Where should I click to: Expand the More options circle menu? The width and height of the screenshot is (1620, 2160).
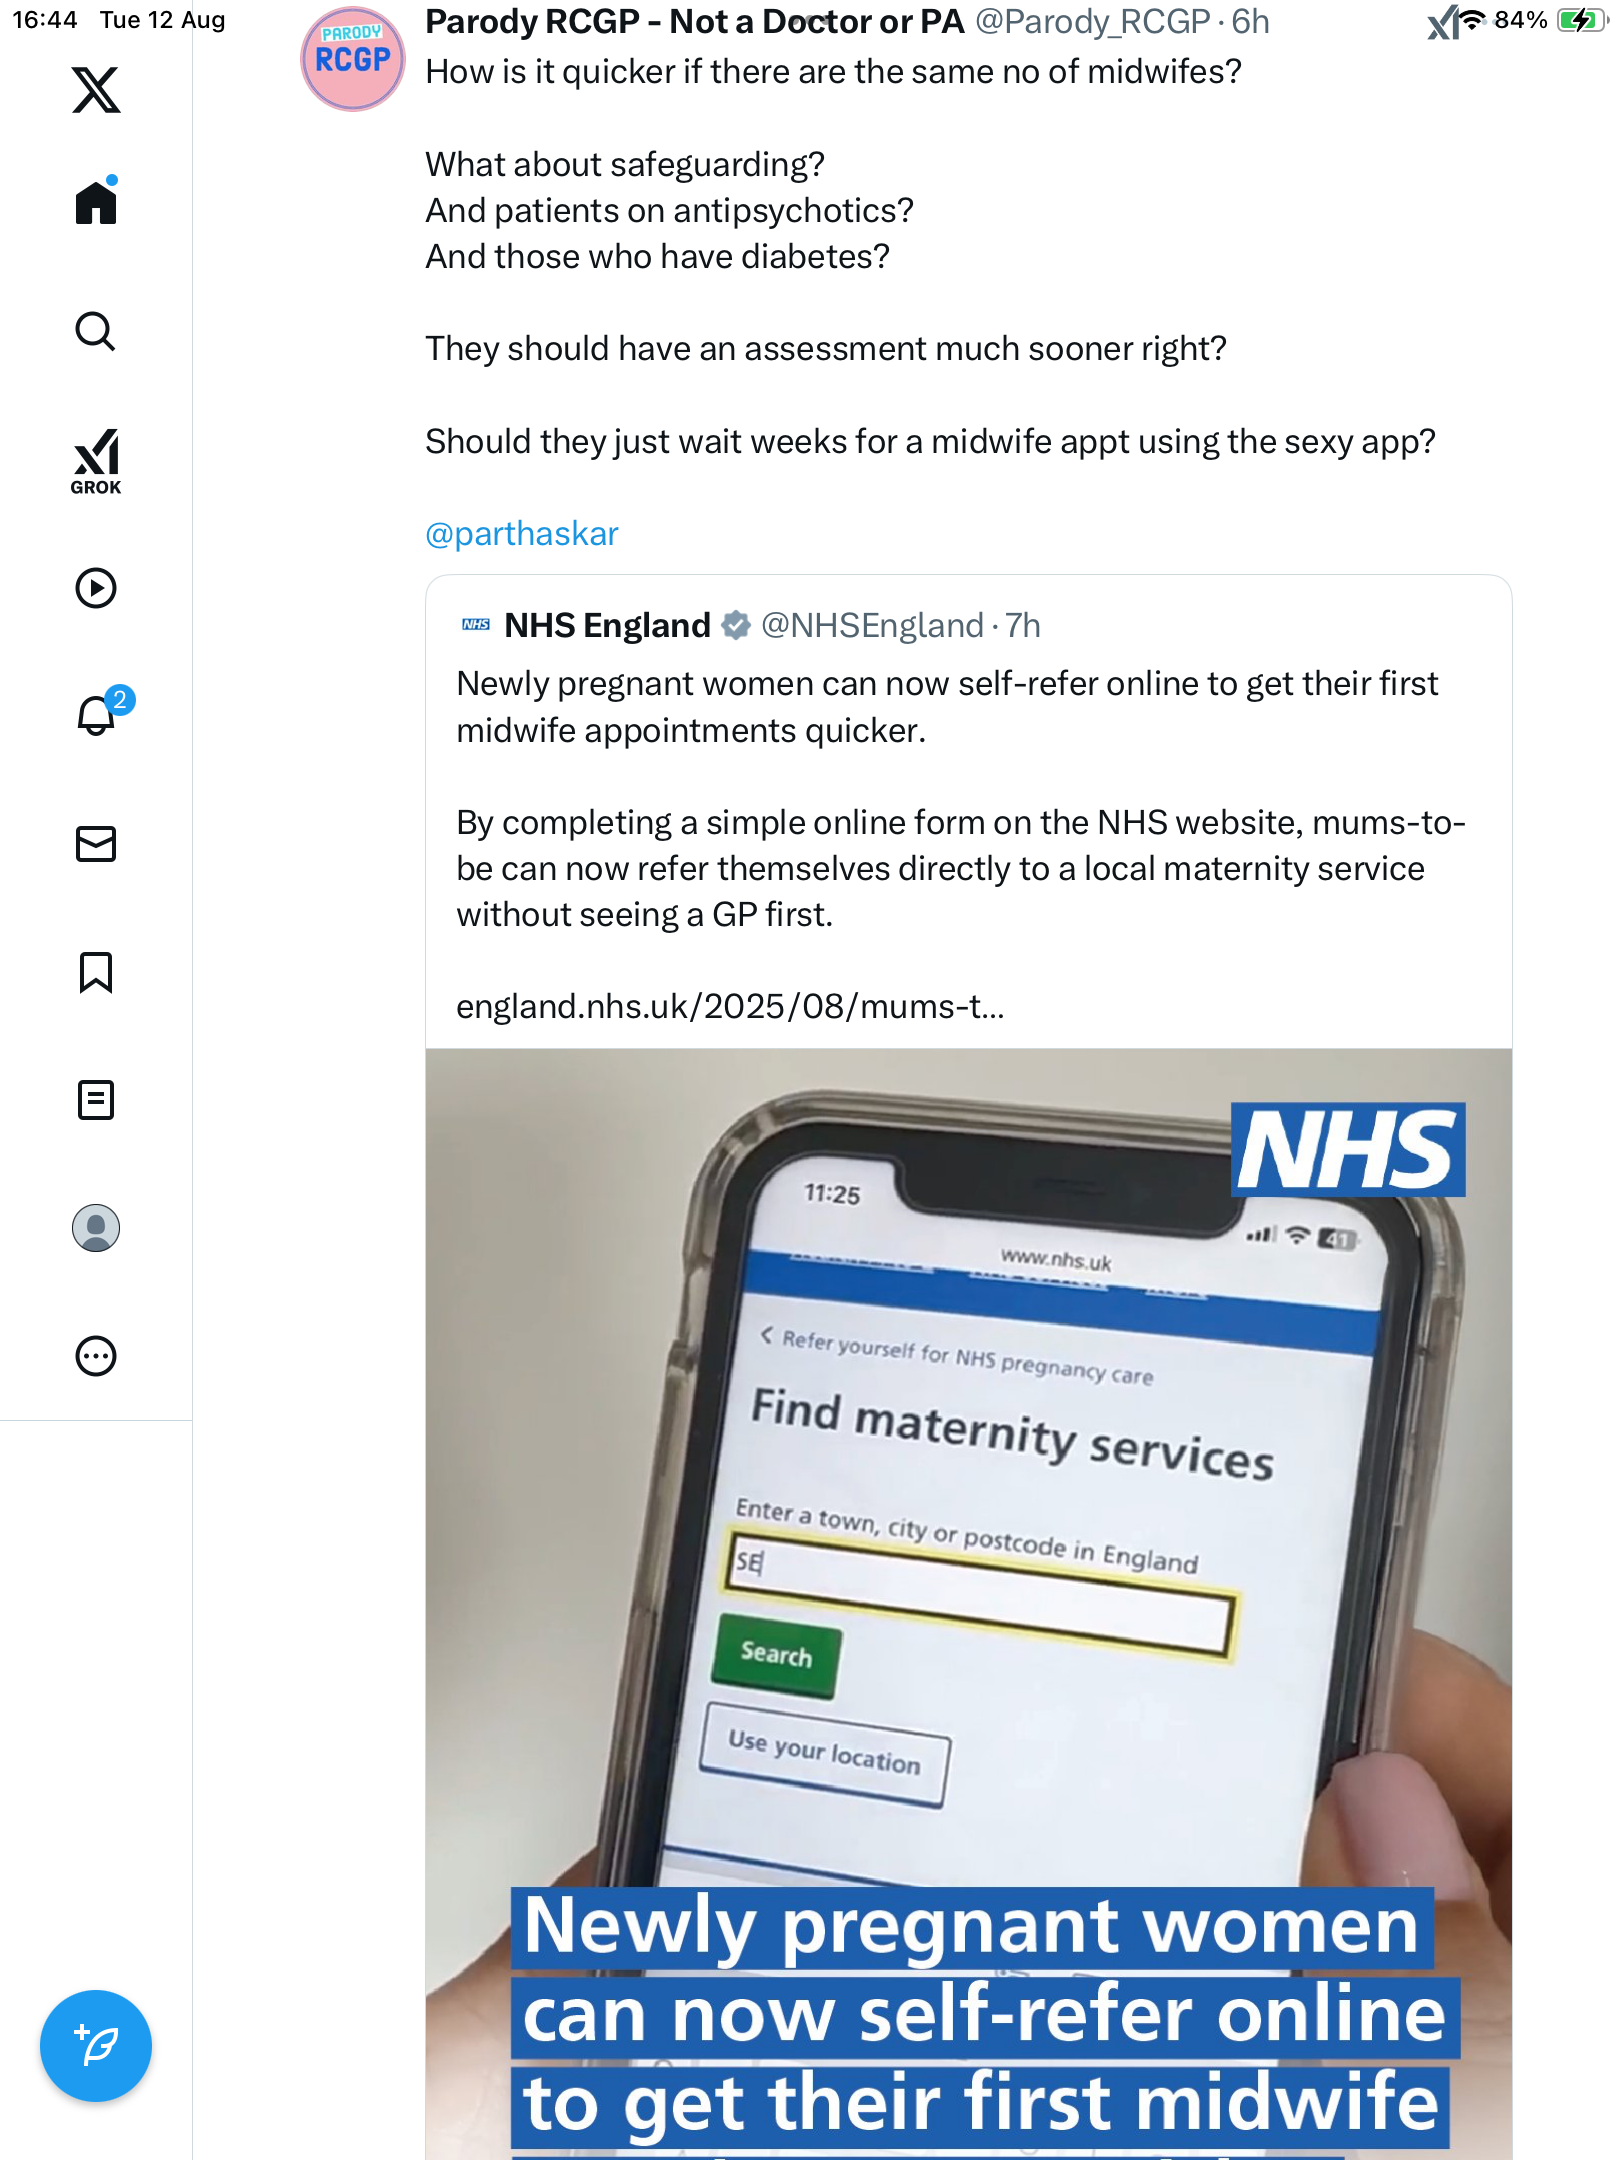(96, 1356)
